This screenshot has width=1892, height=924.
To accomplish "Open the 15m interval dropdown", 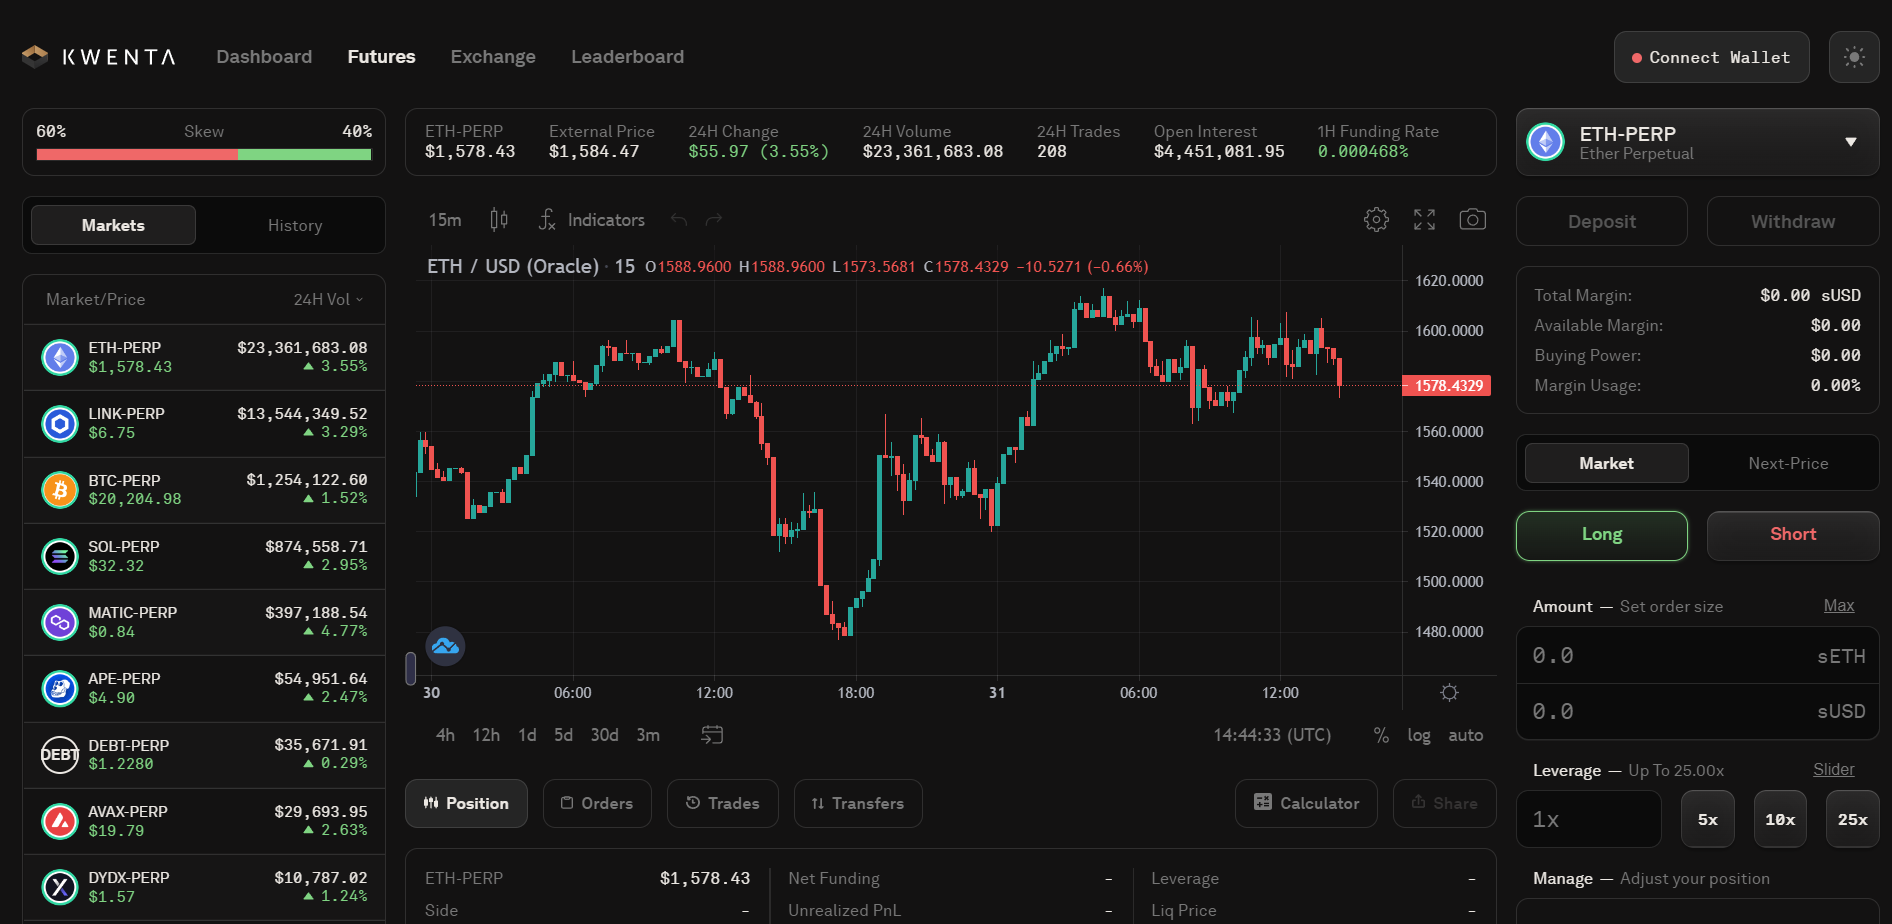I will [445, 220].
